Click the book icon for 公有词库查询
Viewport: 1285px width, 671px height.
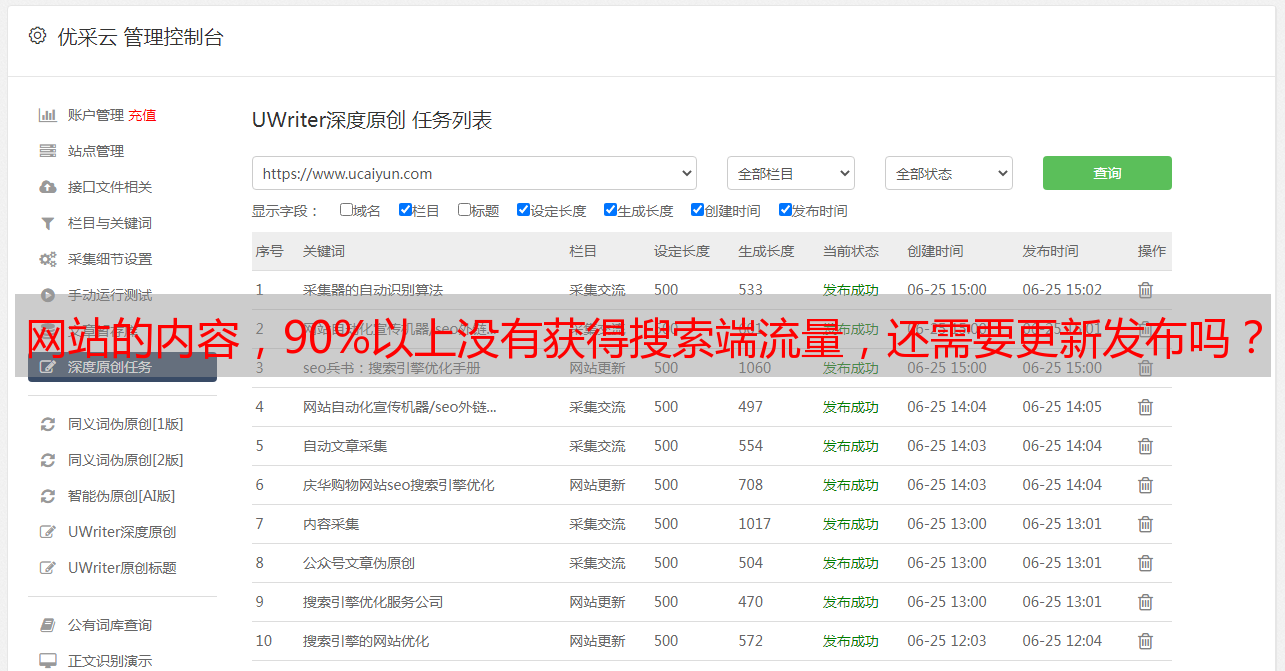[47, 625]
